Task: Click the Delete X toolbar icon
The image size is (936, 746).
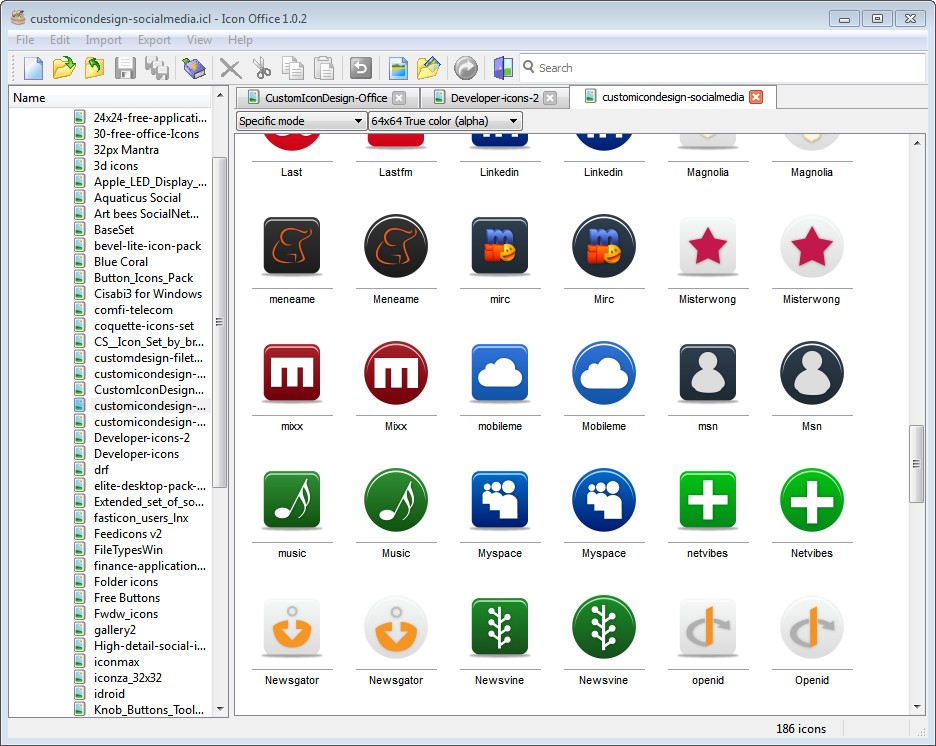Action: point(231,68)
